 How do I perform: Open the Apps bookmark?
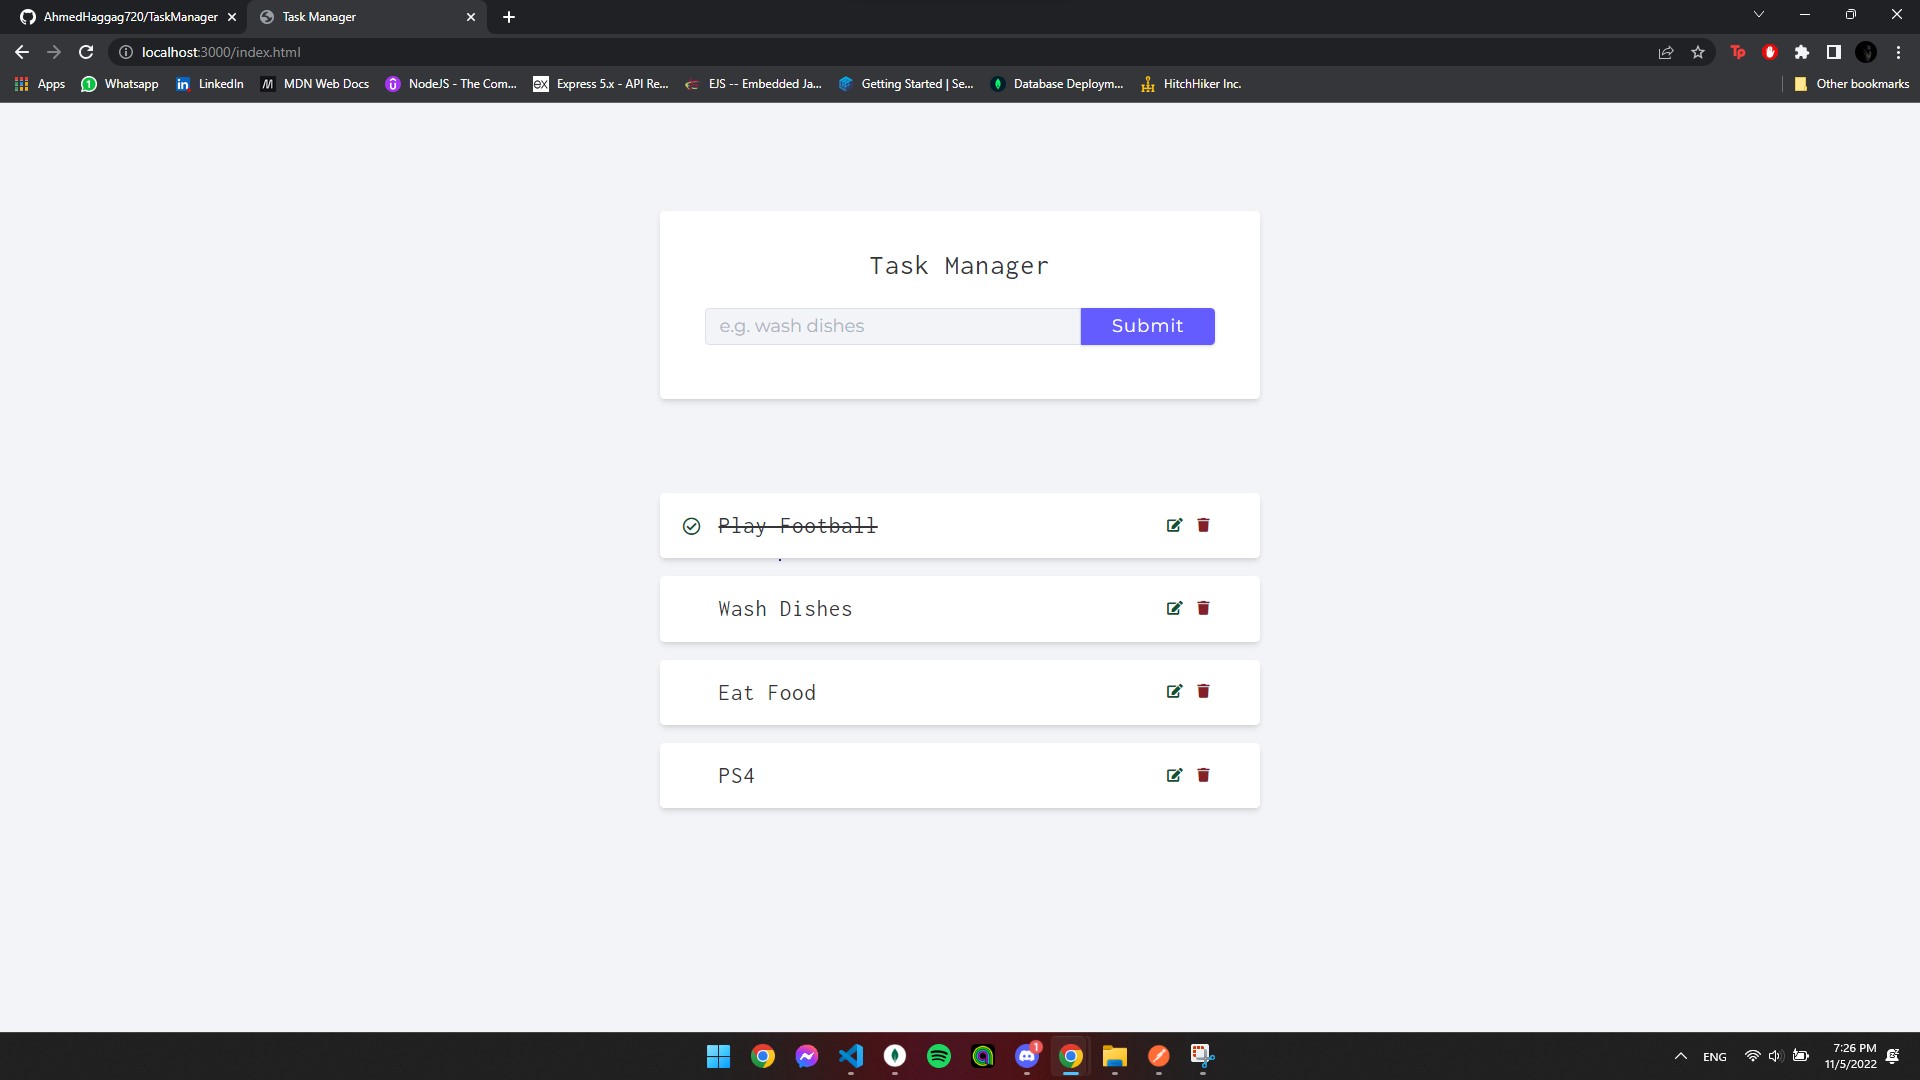40,84
